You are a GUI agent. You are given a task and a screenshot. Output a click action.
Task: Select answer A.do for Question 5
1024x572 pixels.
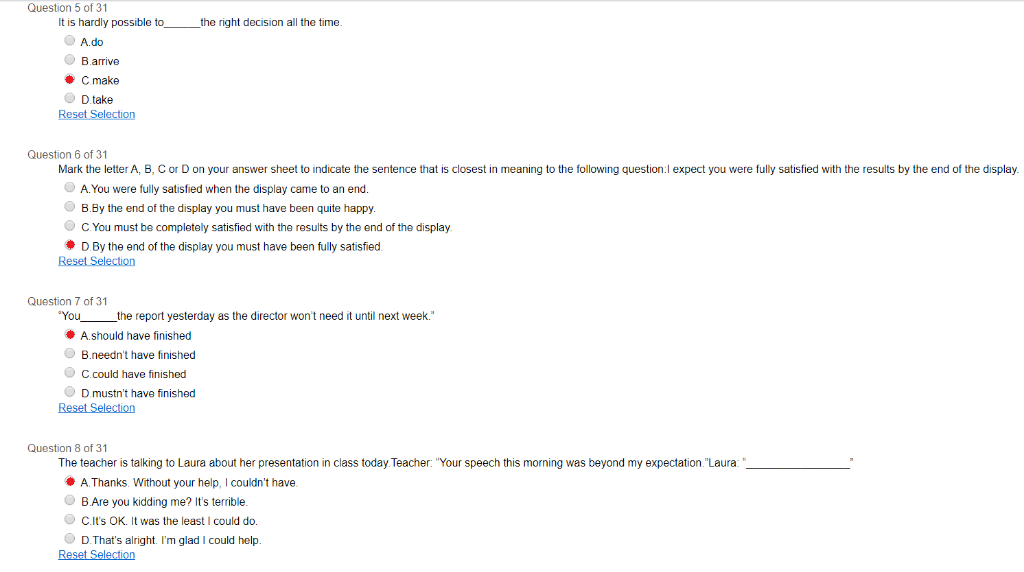(70, 40)
